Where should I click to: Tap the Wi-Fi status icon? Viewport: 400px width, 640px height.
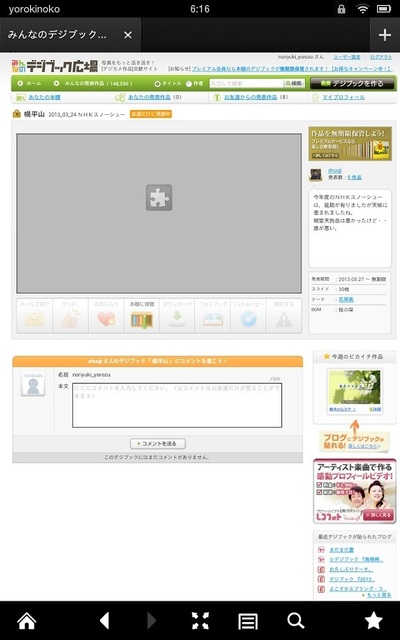tap(362, 9)
